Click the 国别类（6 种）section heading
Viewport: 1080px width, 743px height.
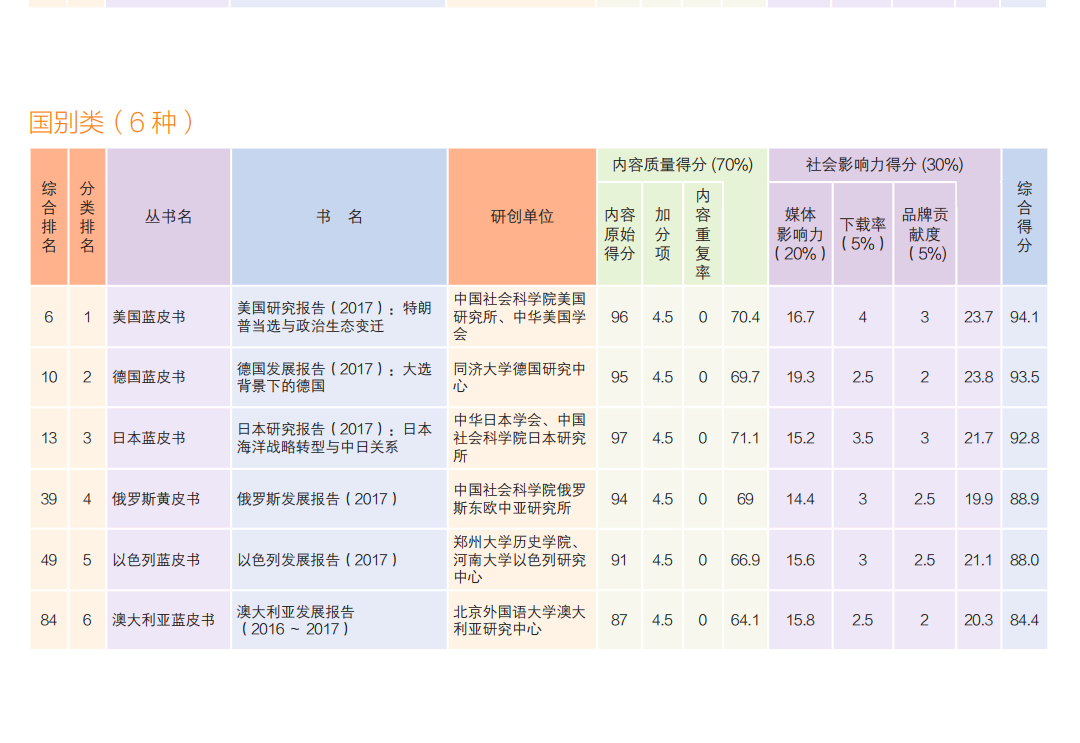[x=111, y=122]
